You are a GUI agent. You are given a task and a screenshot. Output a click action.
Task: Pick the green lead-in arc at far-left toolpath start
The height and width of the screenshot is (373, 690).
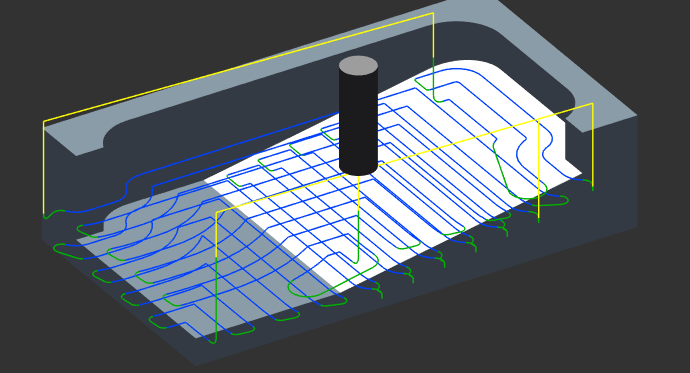pyautogui.click(x=55, y=214)
